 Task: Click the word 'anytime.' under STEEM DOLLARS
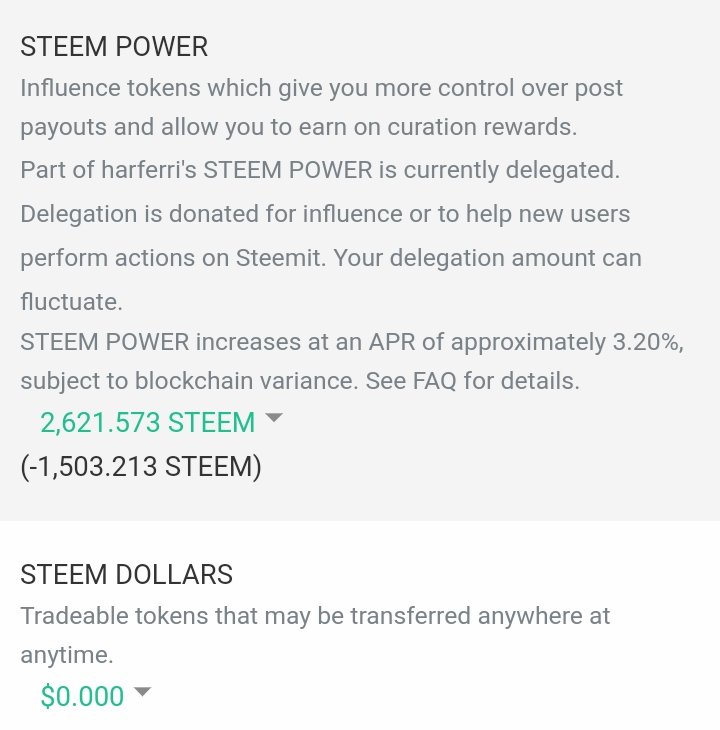point(67,656)
